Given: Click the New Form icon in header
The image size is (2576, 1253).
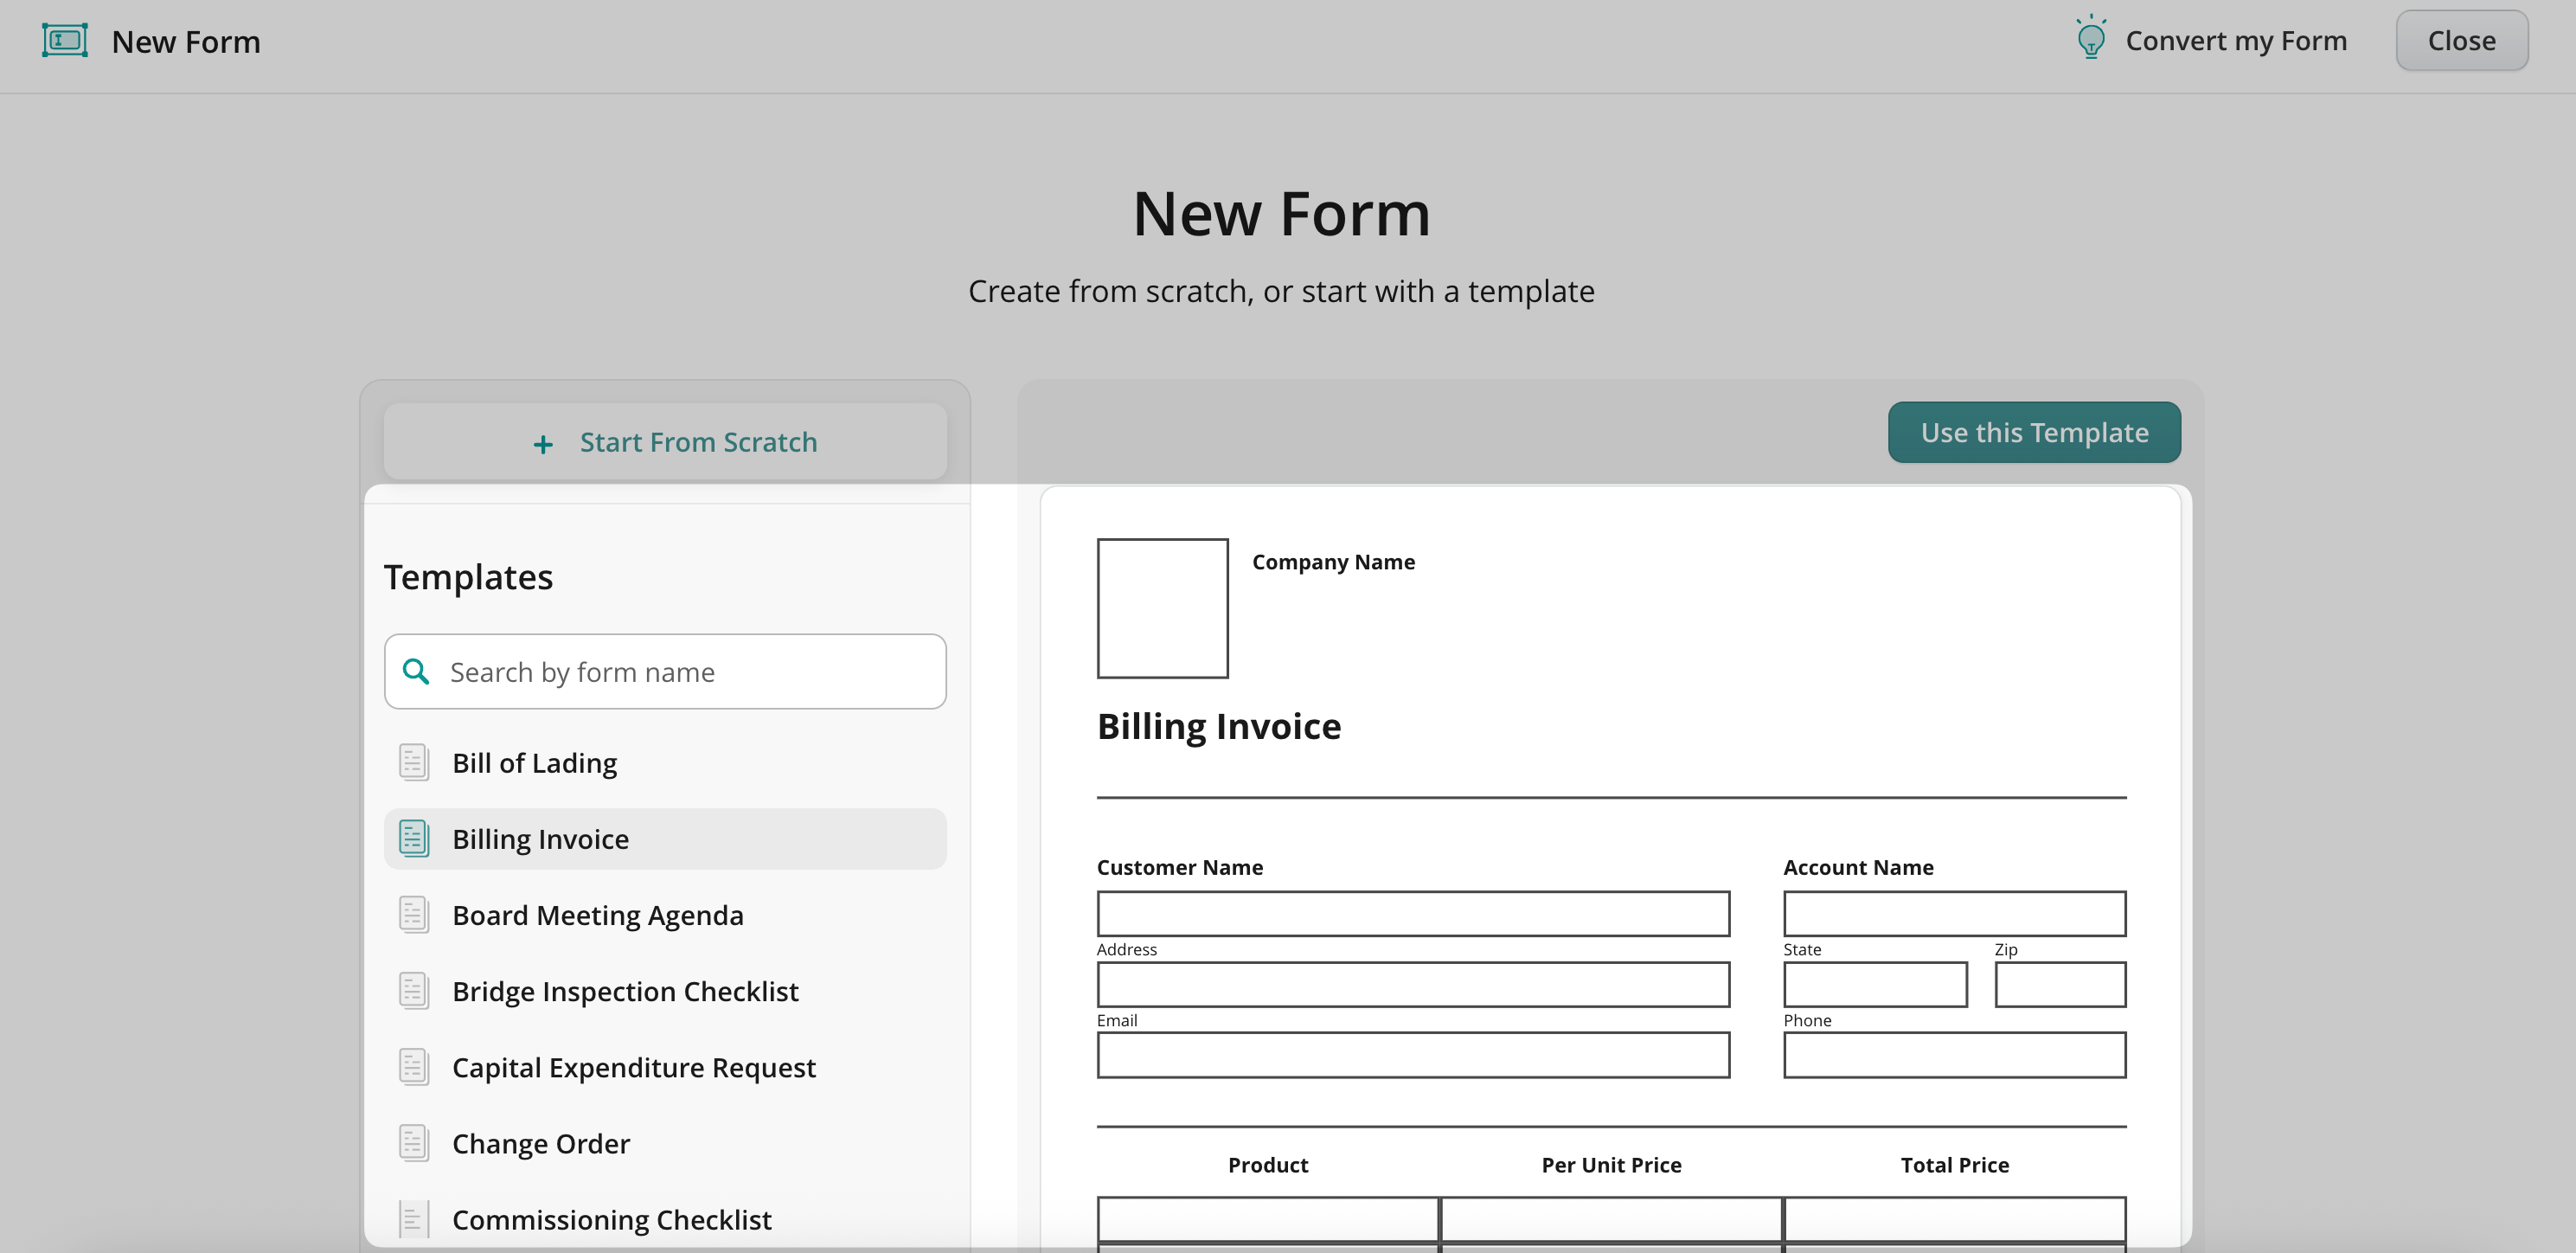Looking at the screenshot, I should (x=65, y=41).
